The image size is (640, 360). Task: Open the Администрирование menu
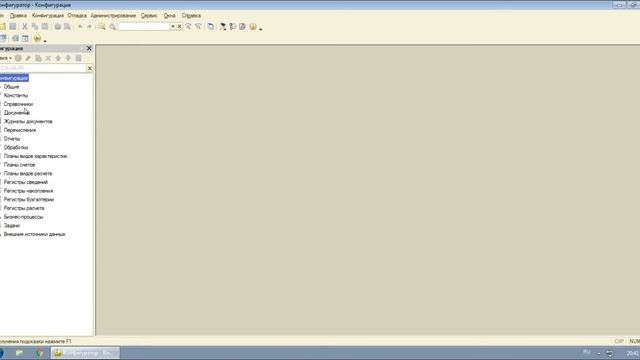113,16
